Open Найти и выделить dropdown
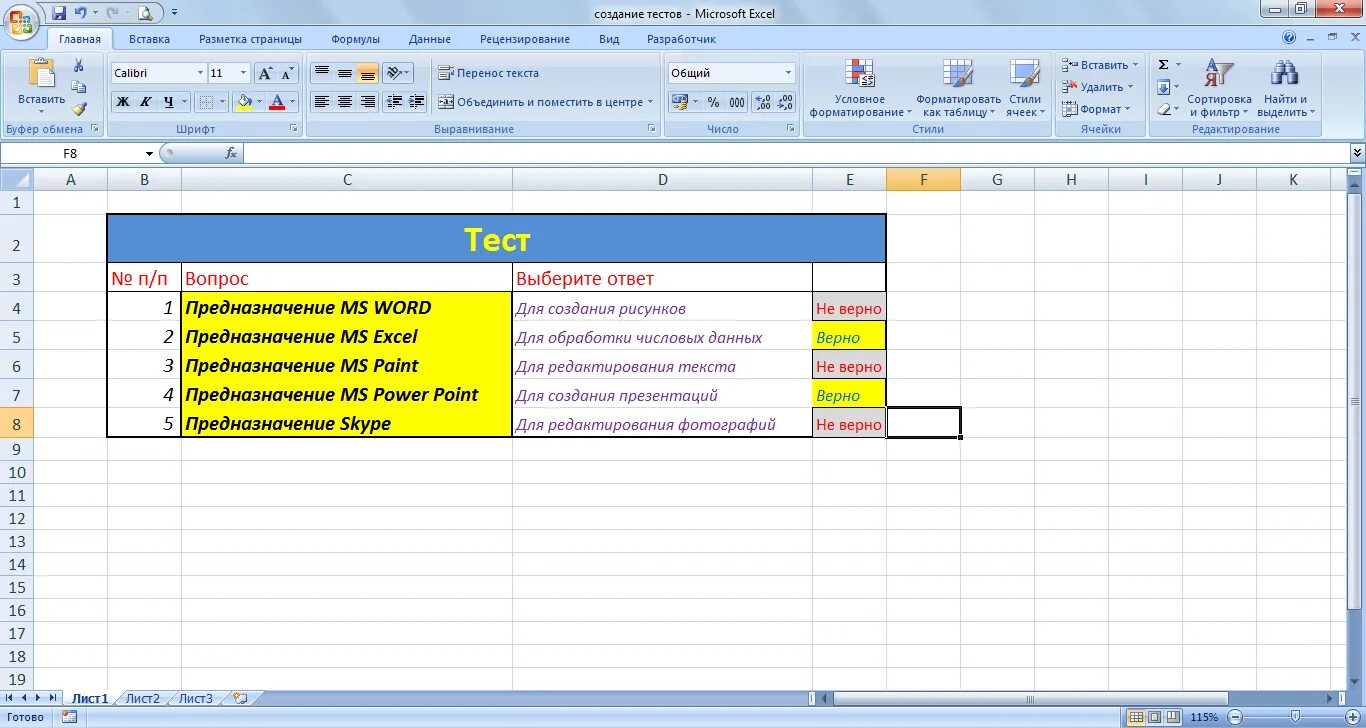Viewport: 1366px width, 728px height. tap(1286, 88)
